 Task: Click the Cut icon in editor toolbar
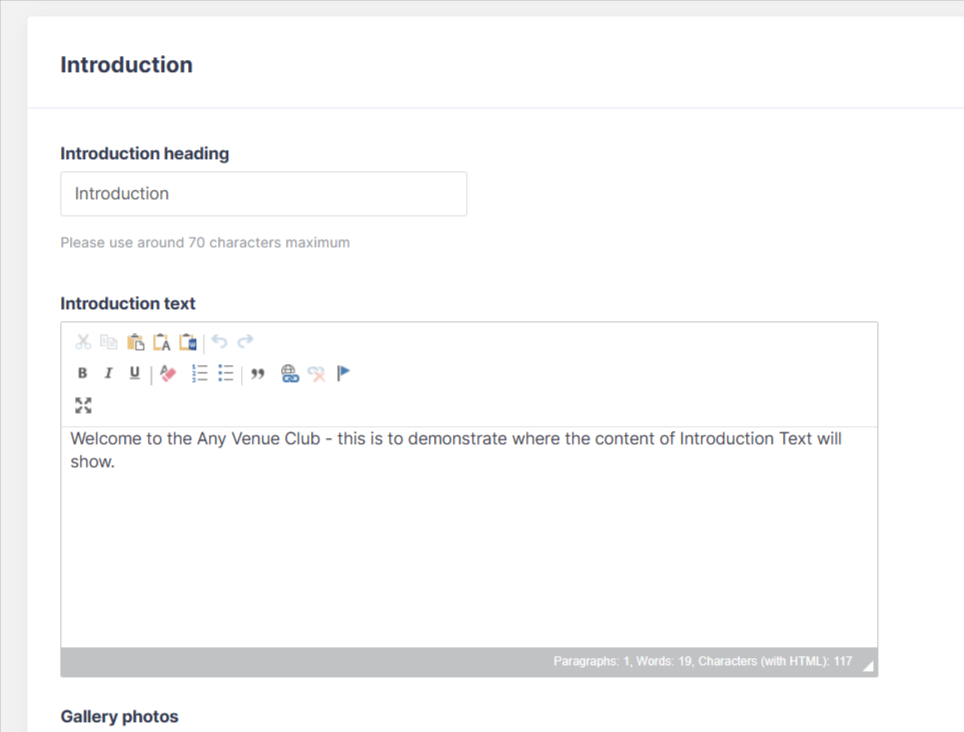pyautogui.click(x=83, y=342)
